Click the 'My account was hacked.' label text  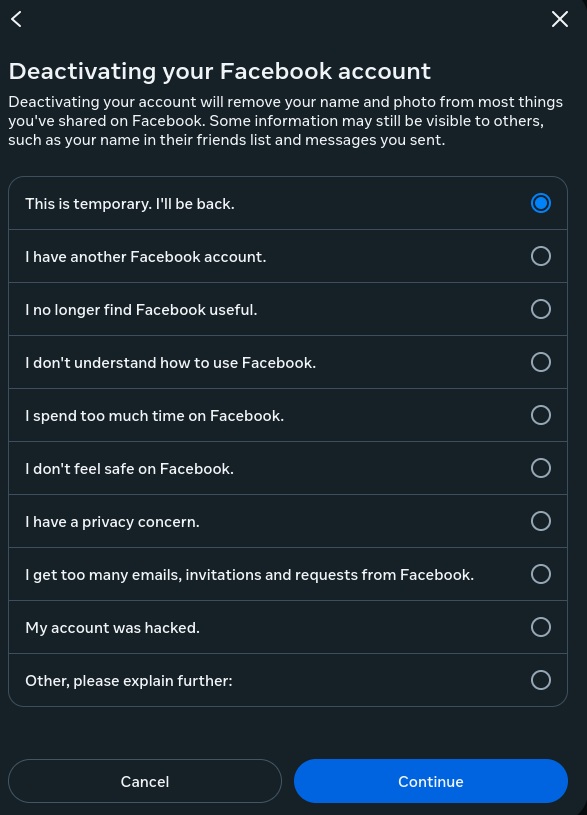click(x=112, y=628)
